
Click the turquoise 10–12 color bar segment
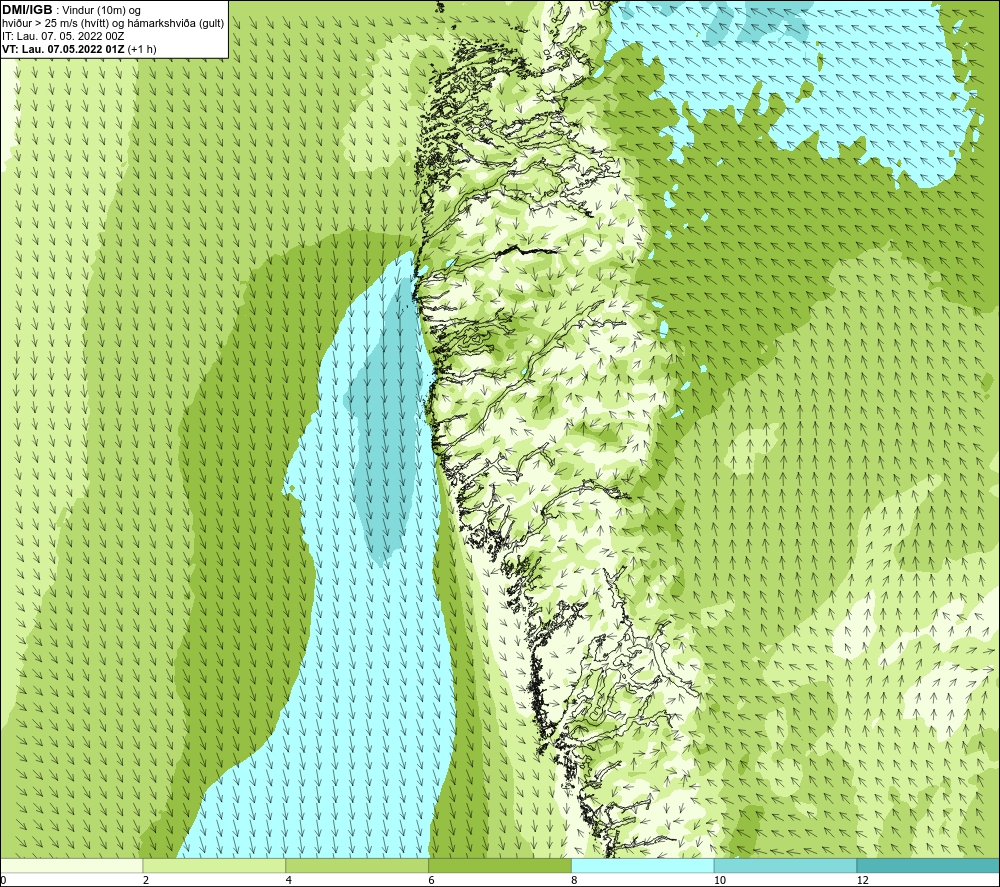[786, 865]
